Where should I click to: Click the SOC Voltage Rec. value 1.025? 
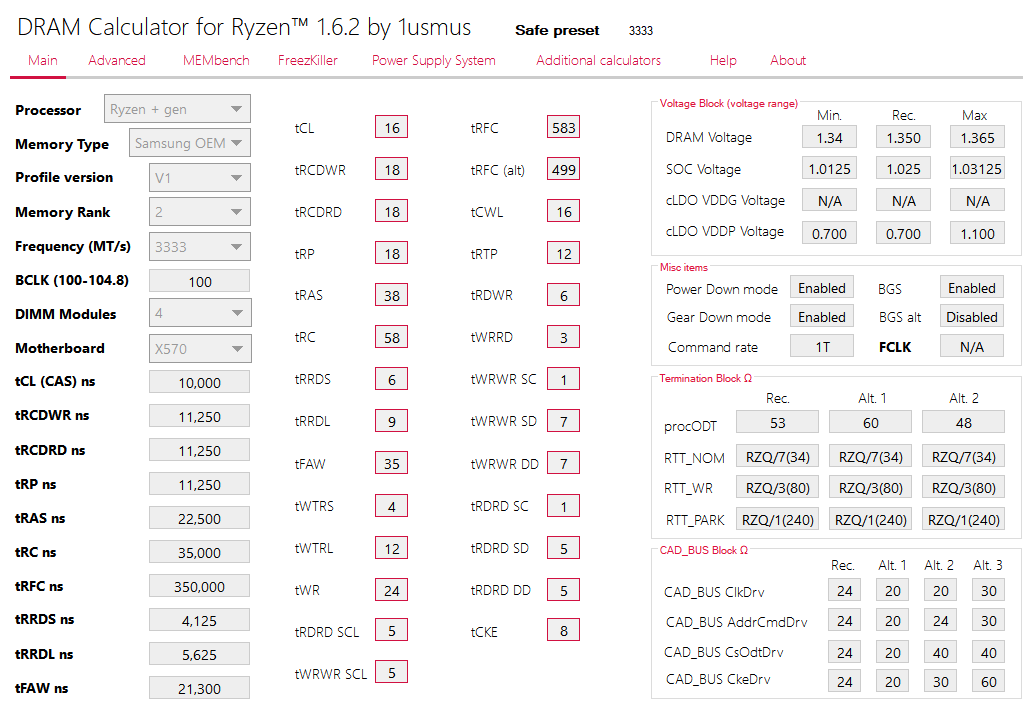click(x=903, y=169)
